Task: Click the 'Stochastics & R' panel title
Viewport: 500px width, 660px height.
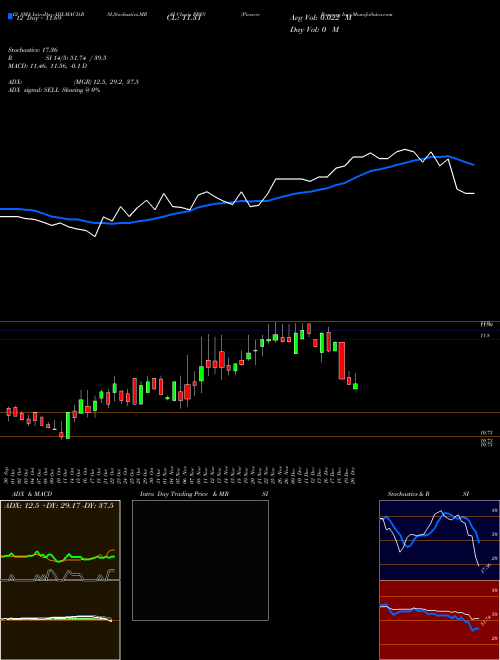Action: [x=408, y=494]
